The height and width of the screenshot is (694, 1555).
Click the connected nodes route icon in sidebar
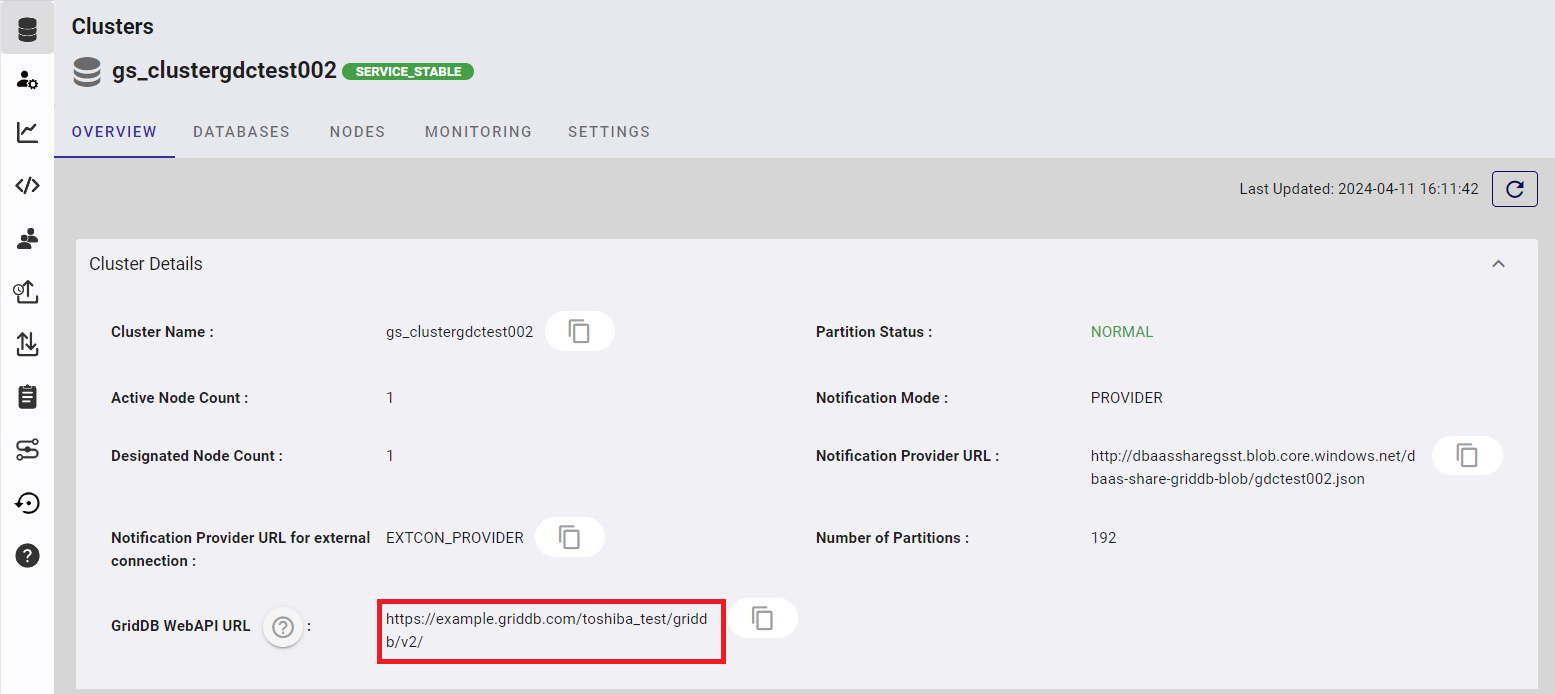tap(28, 450)
